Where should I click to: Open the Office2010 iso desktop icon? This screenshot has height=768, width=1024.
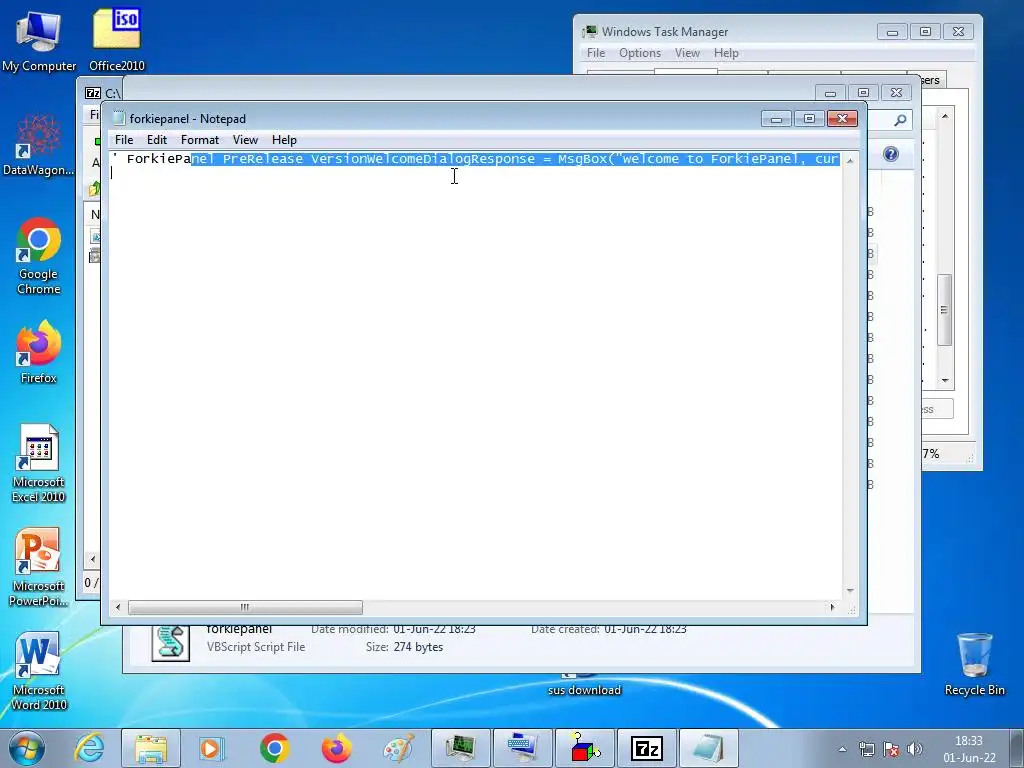point(117,40)
